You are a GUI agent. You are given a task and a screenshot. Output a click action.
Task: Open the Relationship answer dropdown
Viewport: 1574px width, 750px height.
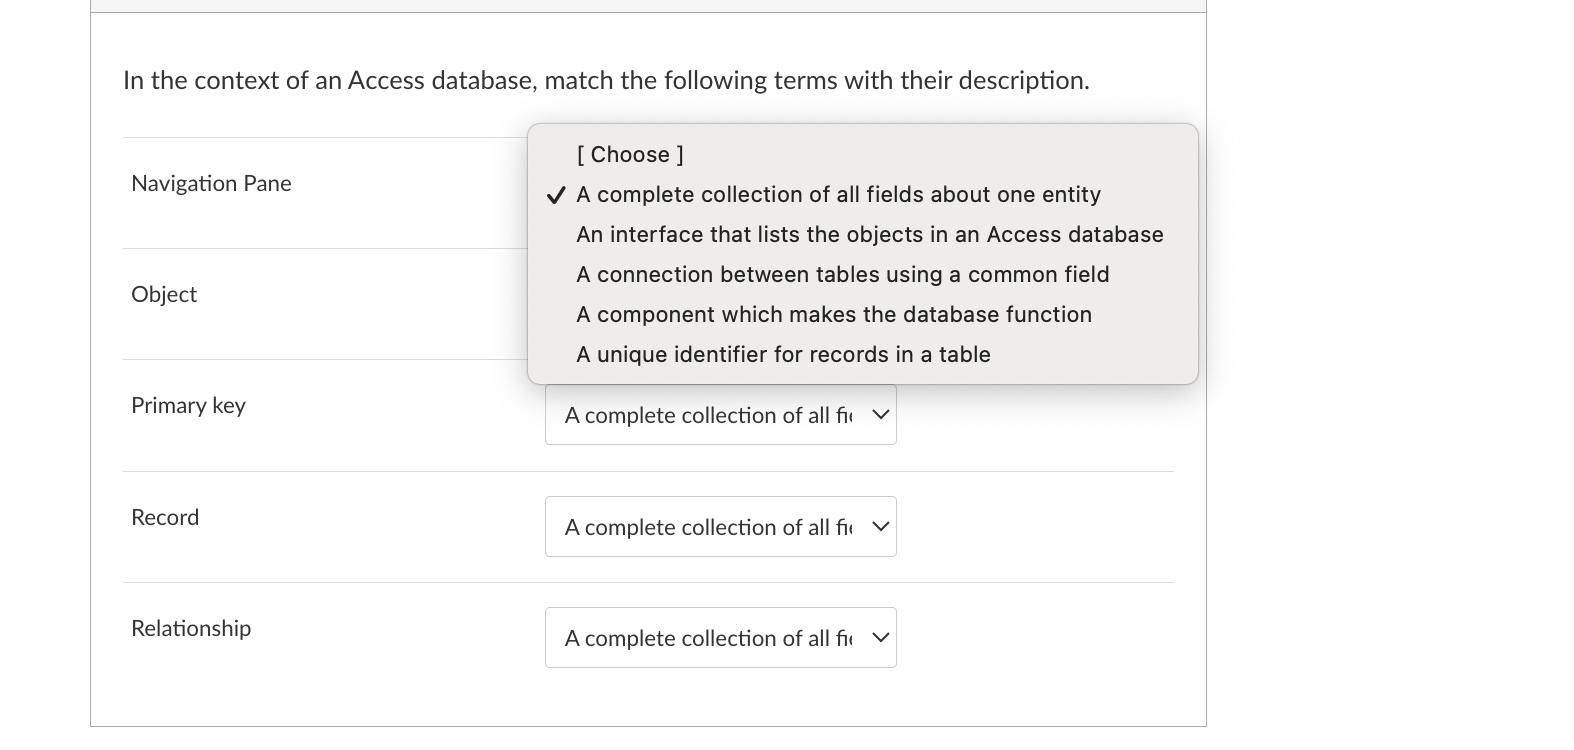pyautogui.click(x=720, y=637)
